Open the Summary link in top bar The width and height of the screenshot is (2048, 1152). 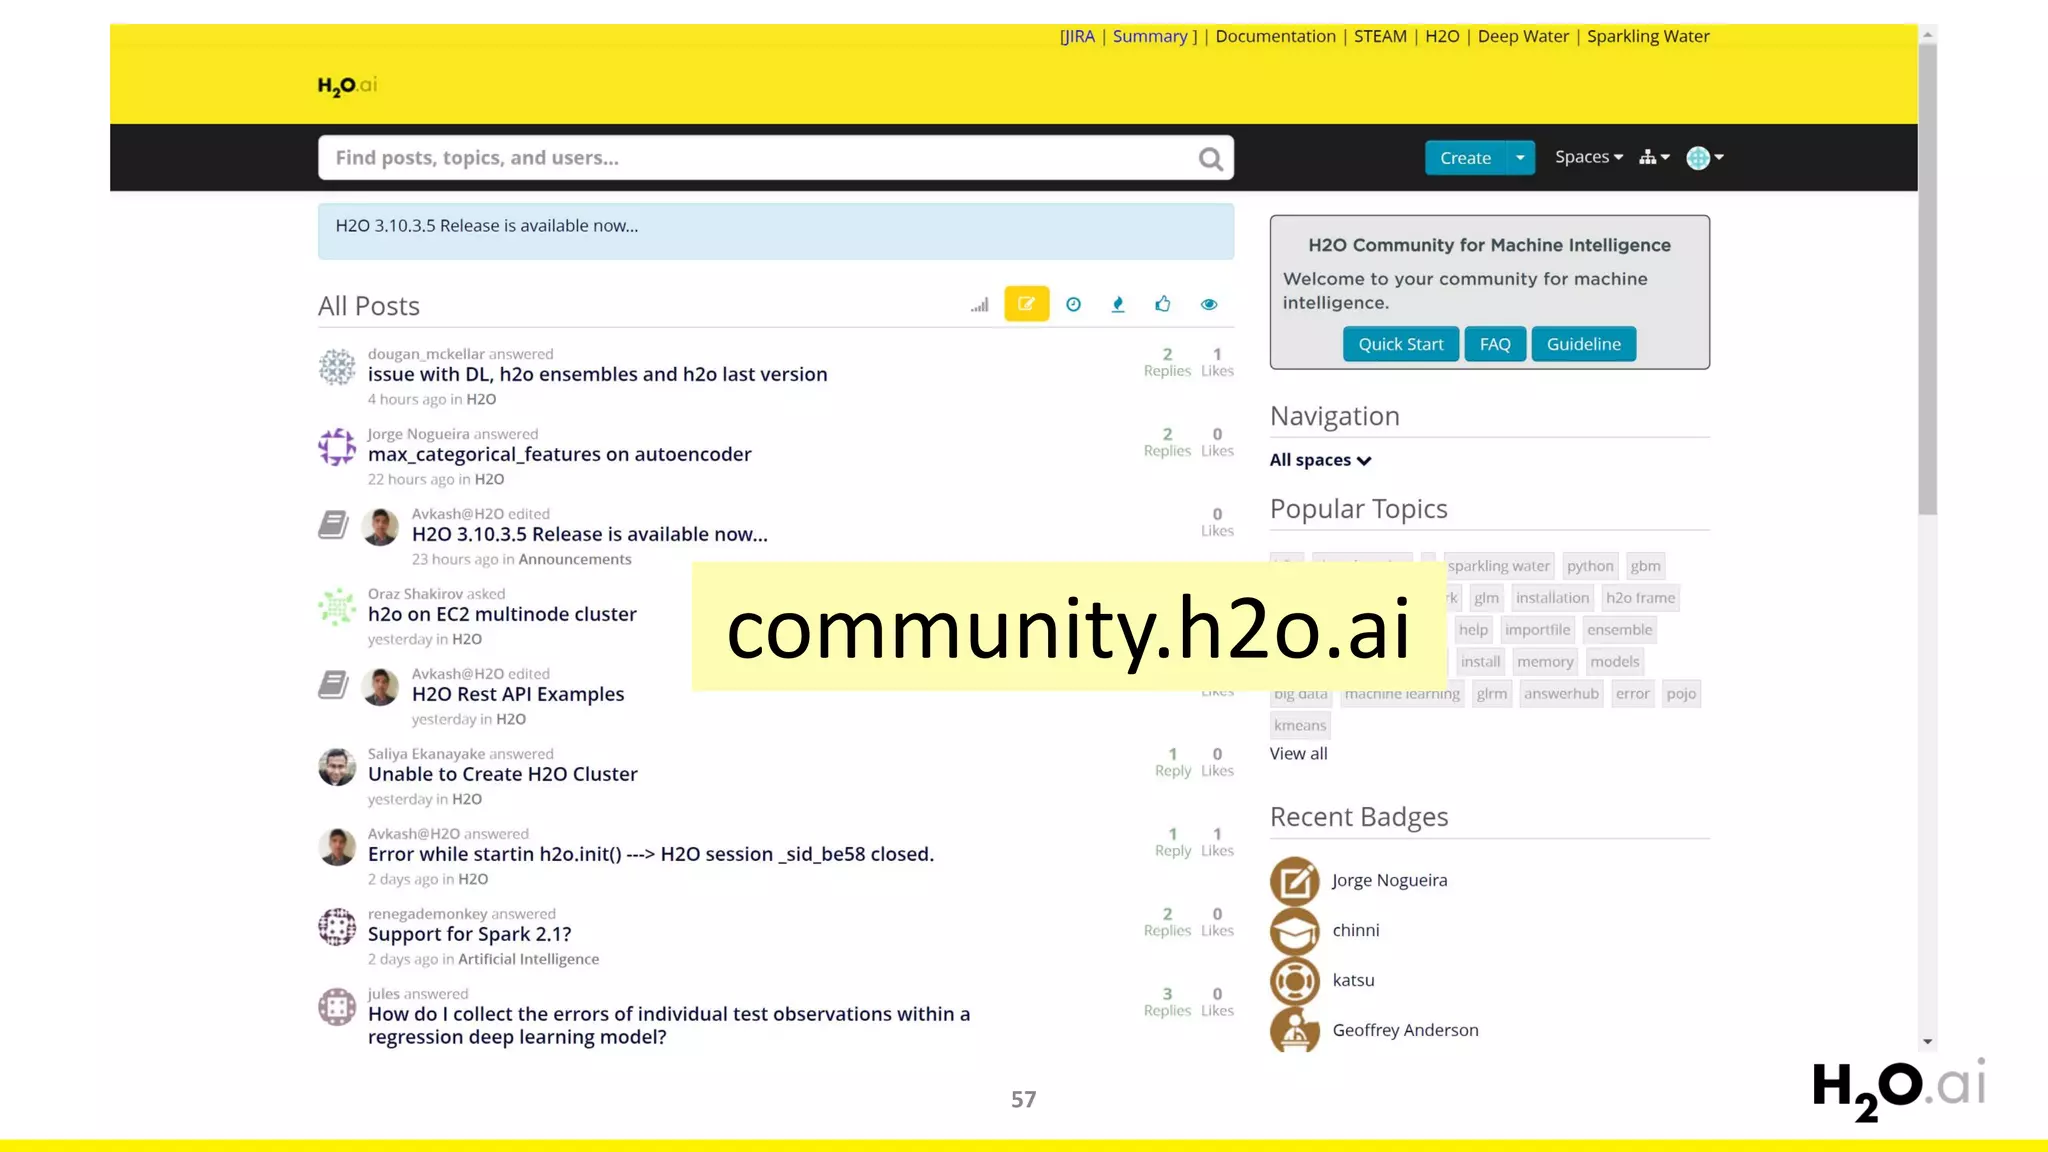1150,36
